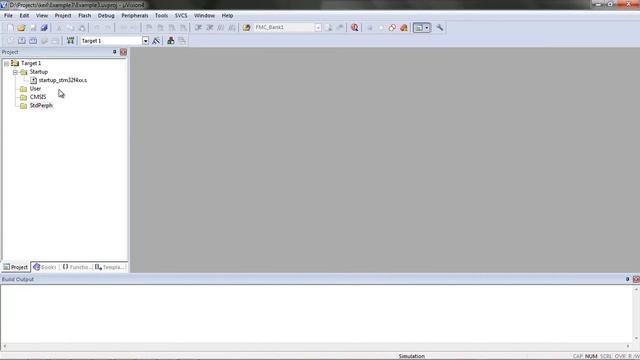Open the Help menu
This screenshot has width=640, height=360.
[227, 16]
